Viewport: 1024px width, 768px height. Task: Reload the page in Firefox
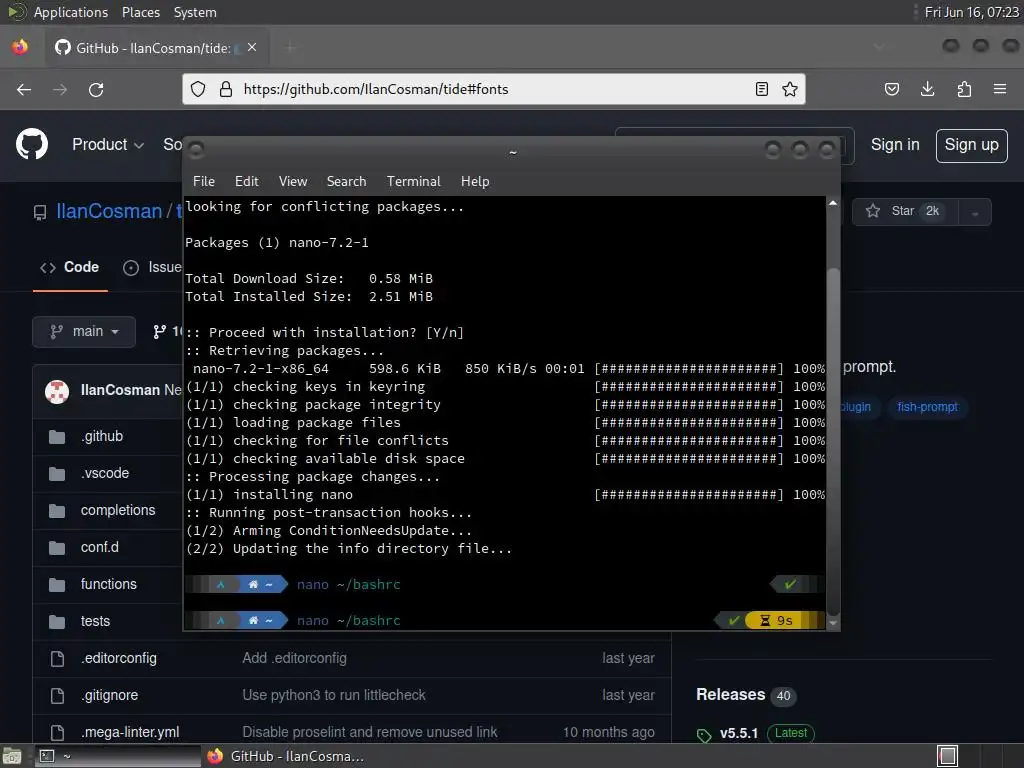pyautogui.click(x=96, y=89)
